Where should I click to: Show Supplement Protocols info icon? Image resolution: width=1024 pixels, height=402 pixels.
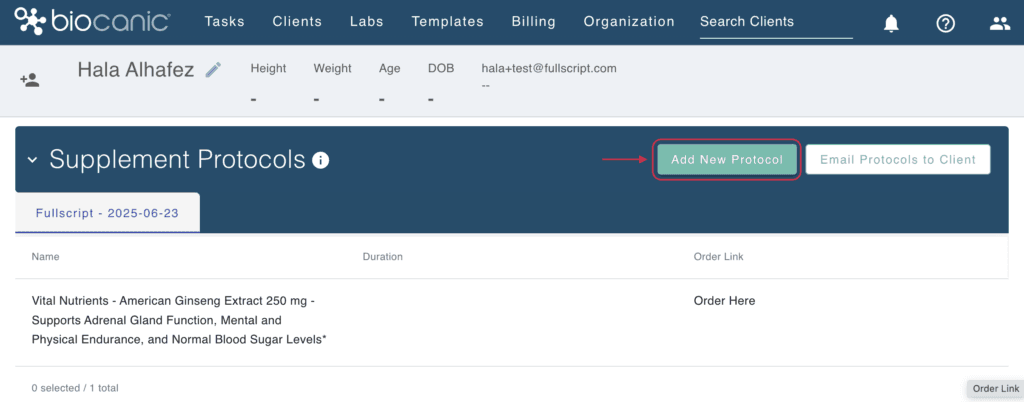320,160
